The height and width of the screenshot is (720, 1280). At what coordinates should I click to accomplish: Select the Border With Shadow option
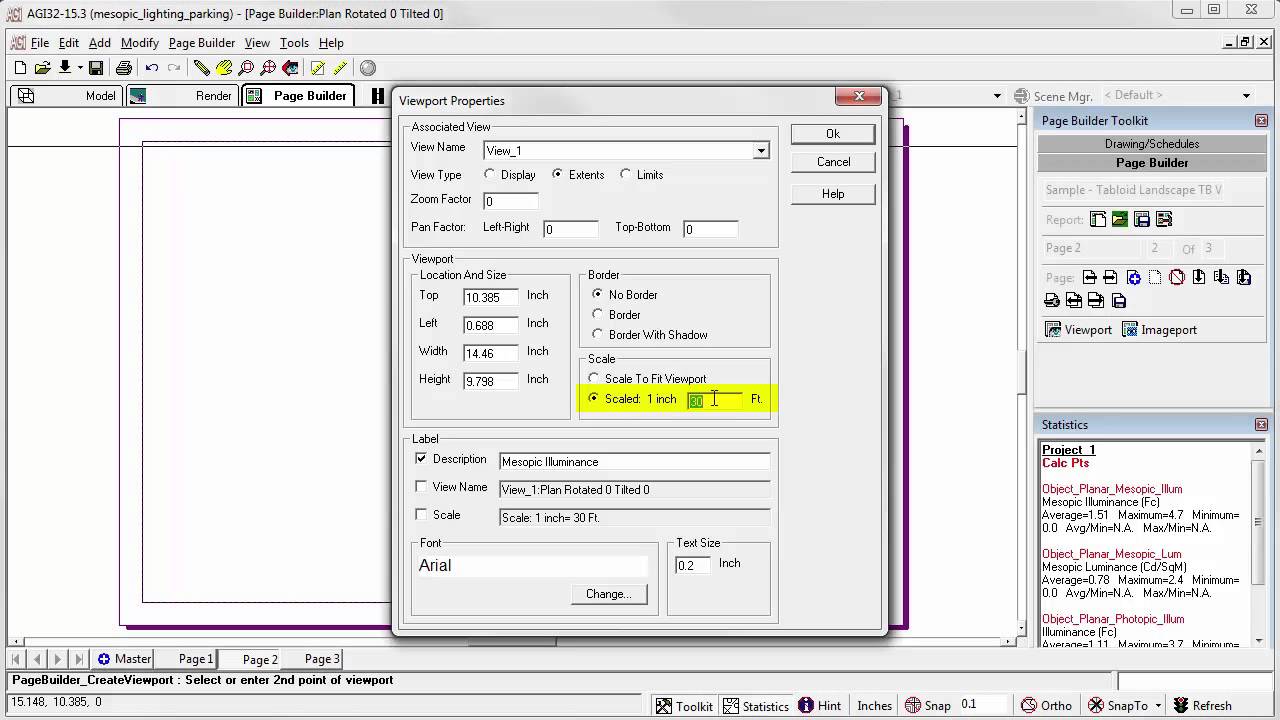click(x=597, y=334)
